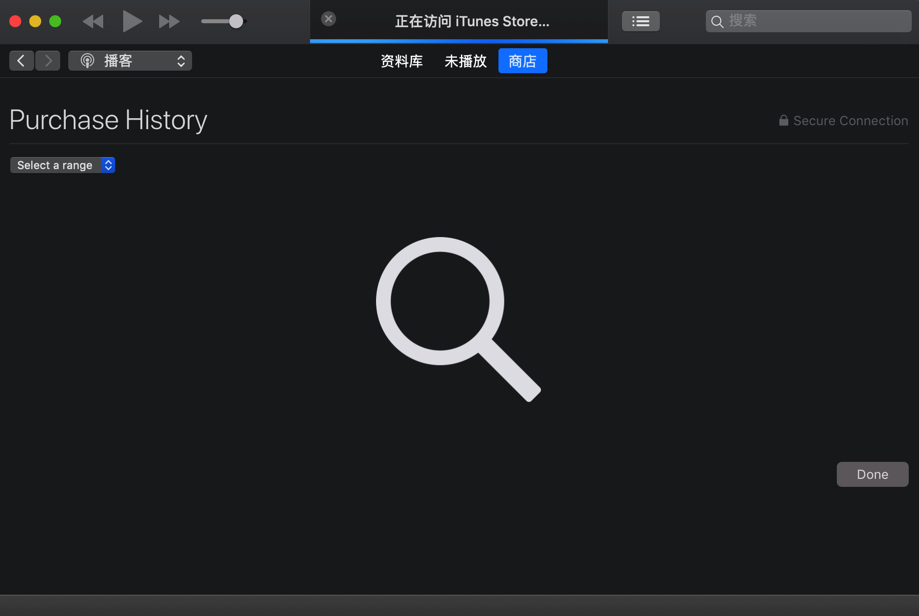Click the Purchase History heading

(108, 120)
